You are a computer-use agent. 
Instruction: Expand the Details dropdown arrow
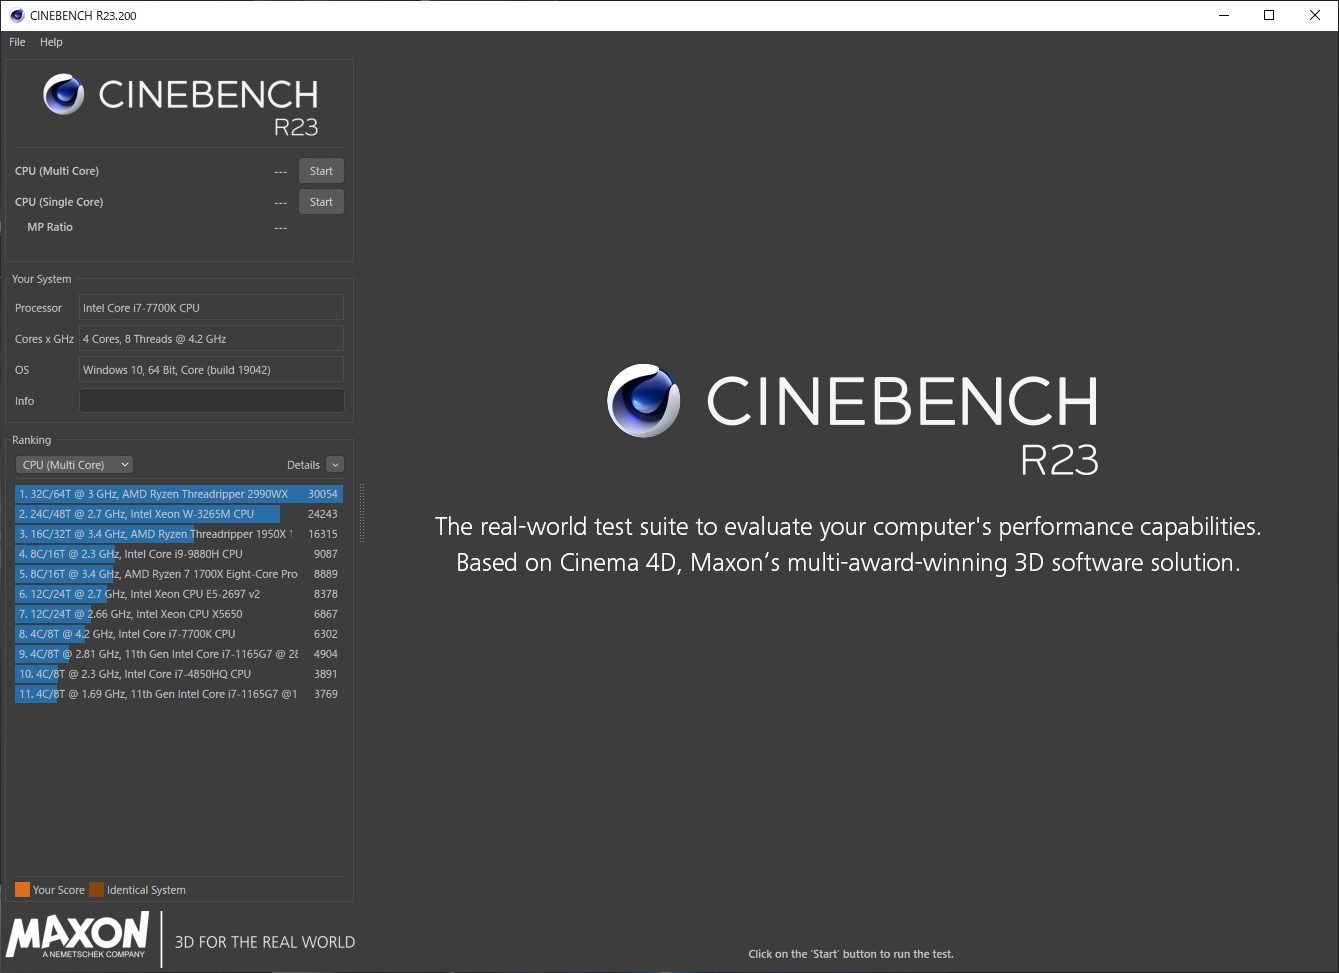point(335,465)
